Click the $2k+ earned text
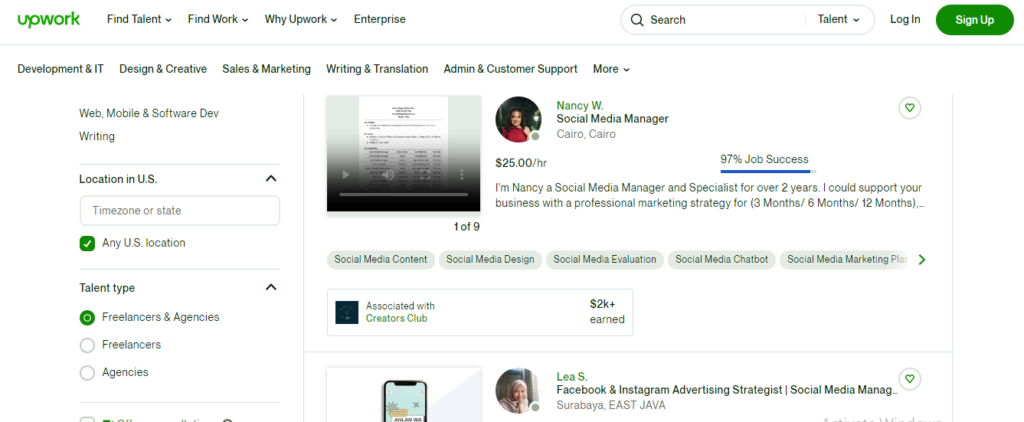Screen dimensions: 1024x422 pos(607,312)
